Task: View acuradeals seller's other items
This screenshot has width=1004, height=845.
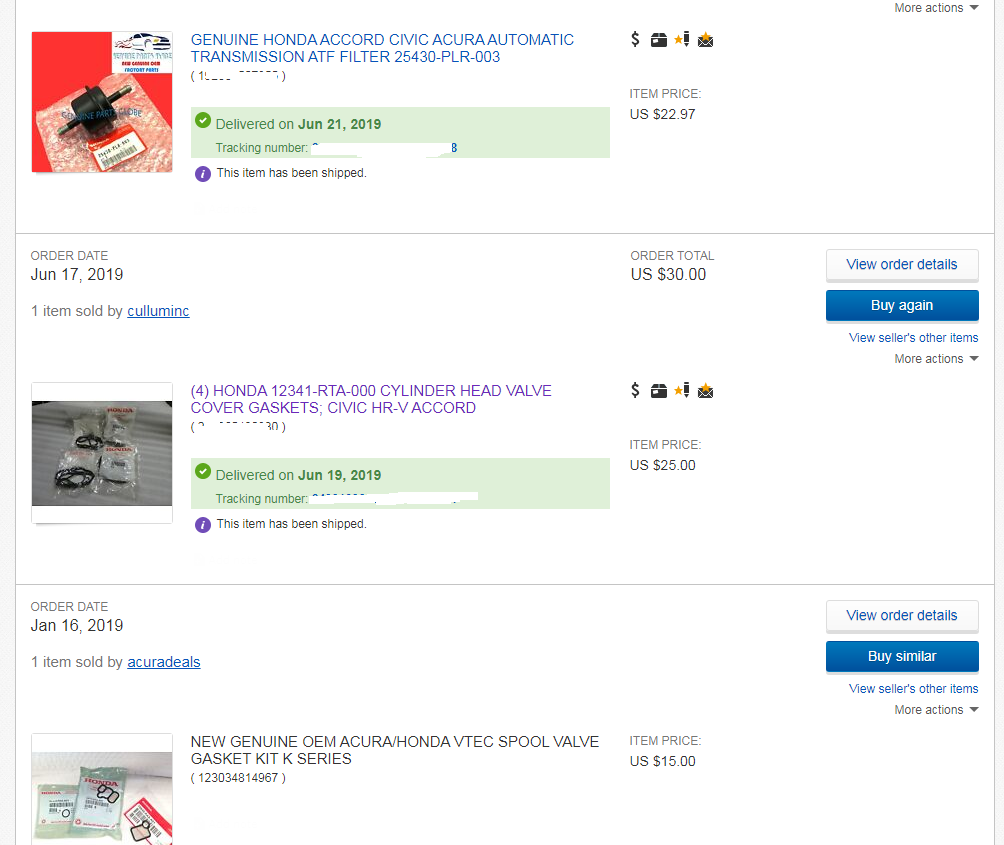Action: [x=913, y=689]
